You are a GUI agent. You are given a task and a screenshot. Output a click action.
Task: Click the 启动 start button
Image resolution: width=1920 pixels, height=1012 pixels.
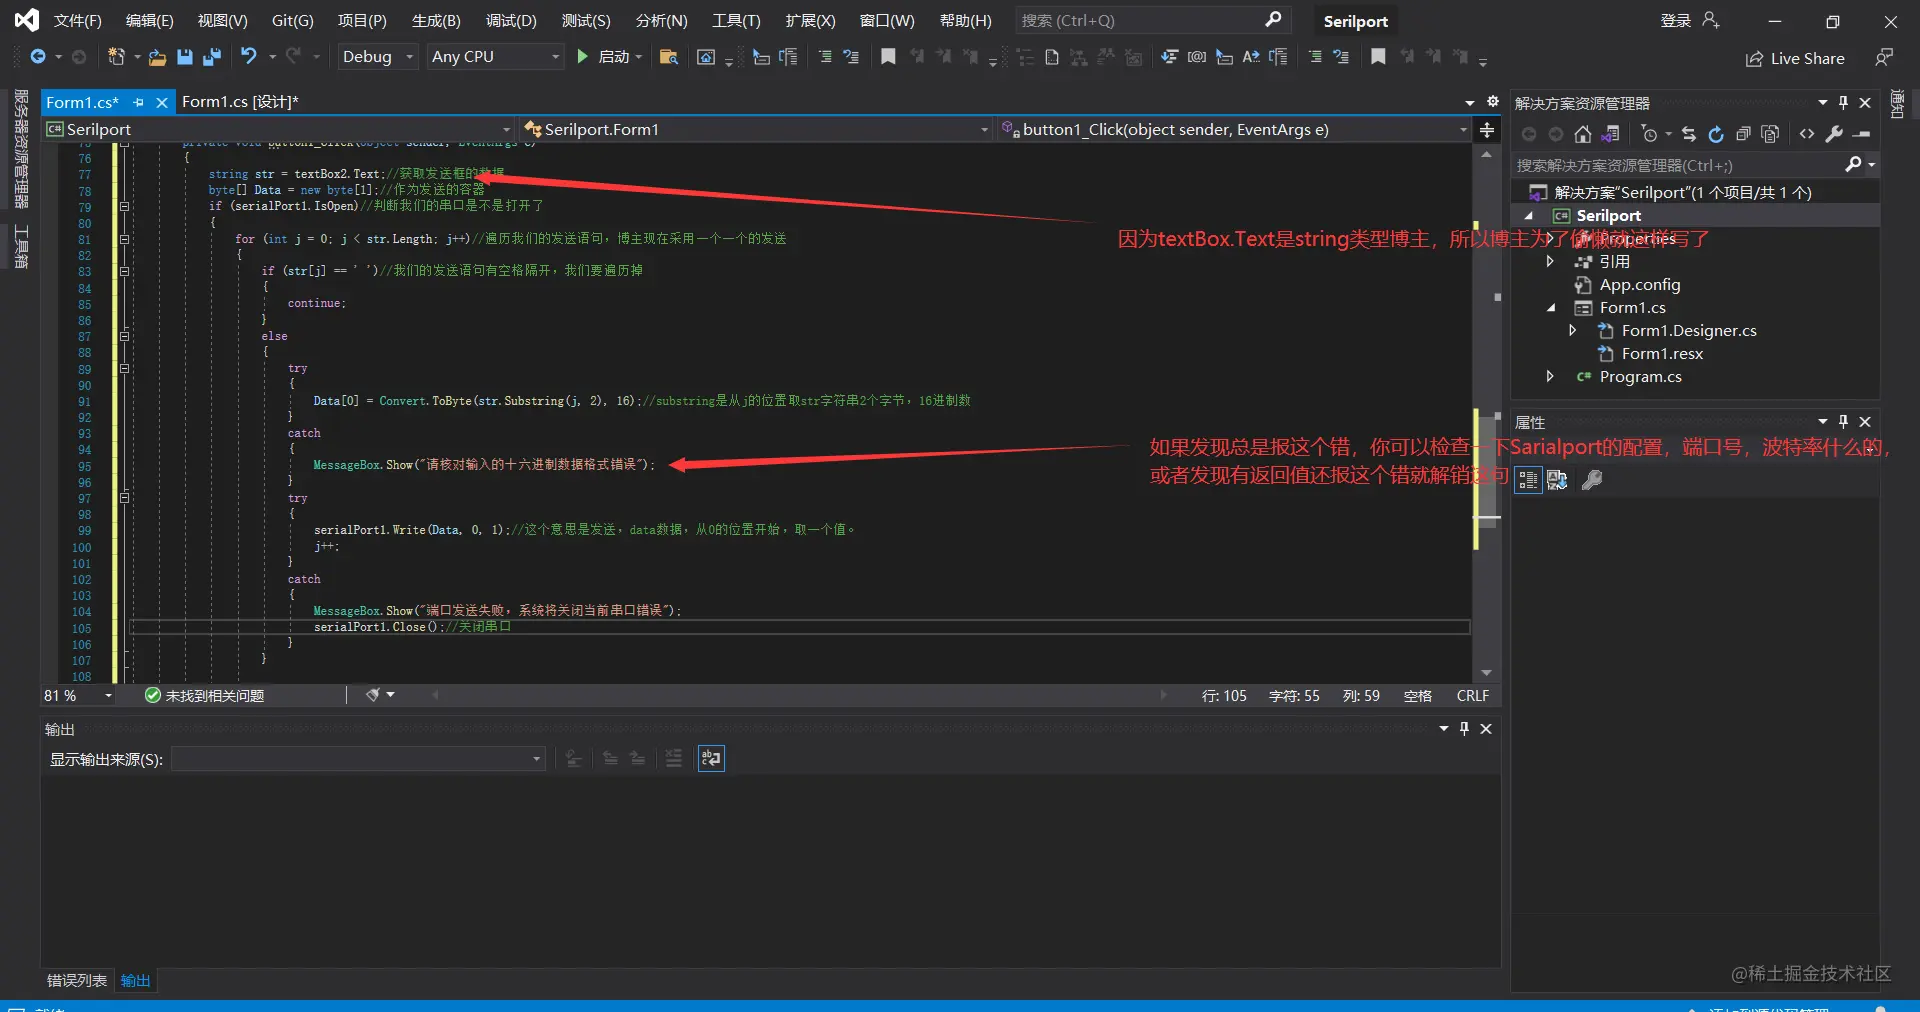click(x=604, y=57)
